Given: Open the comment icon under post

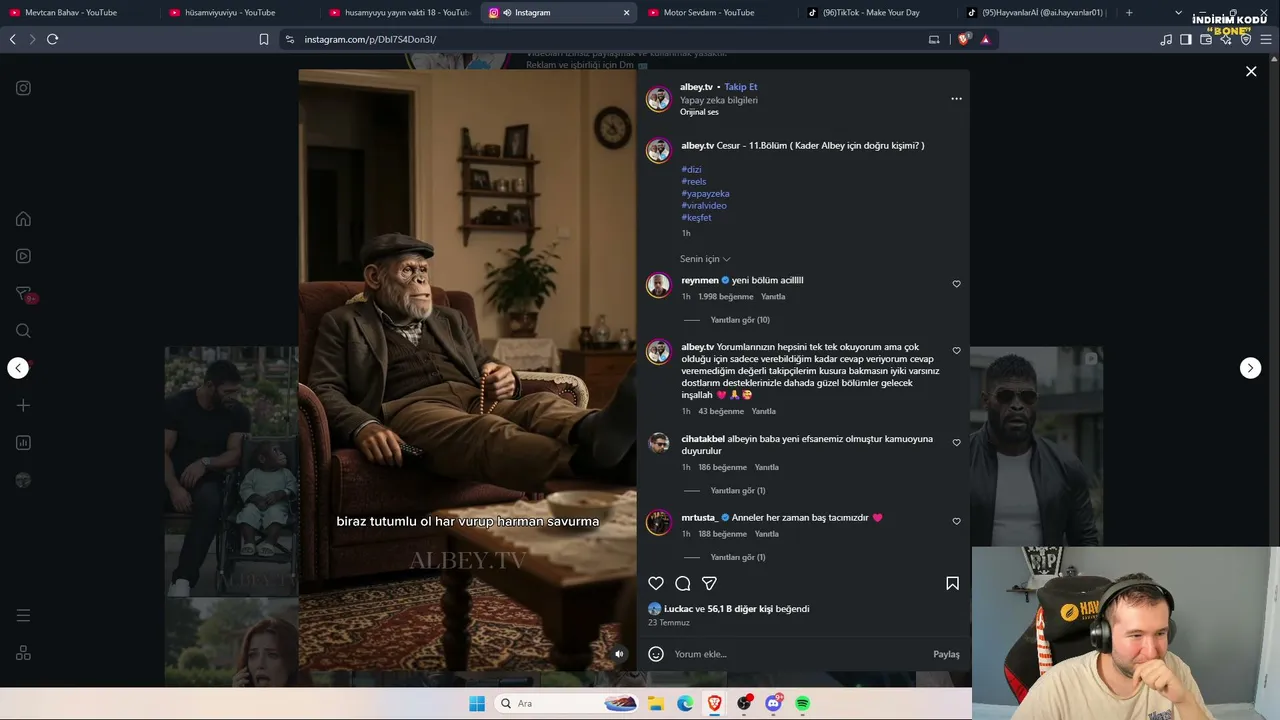Looking at the screenshot, I should [683, 583].
